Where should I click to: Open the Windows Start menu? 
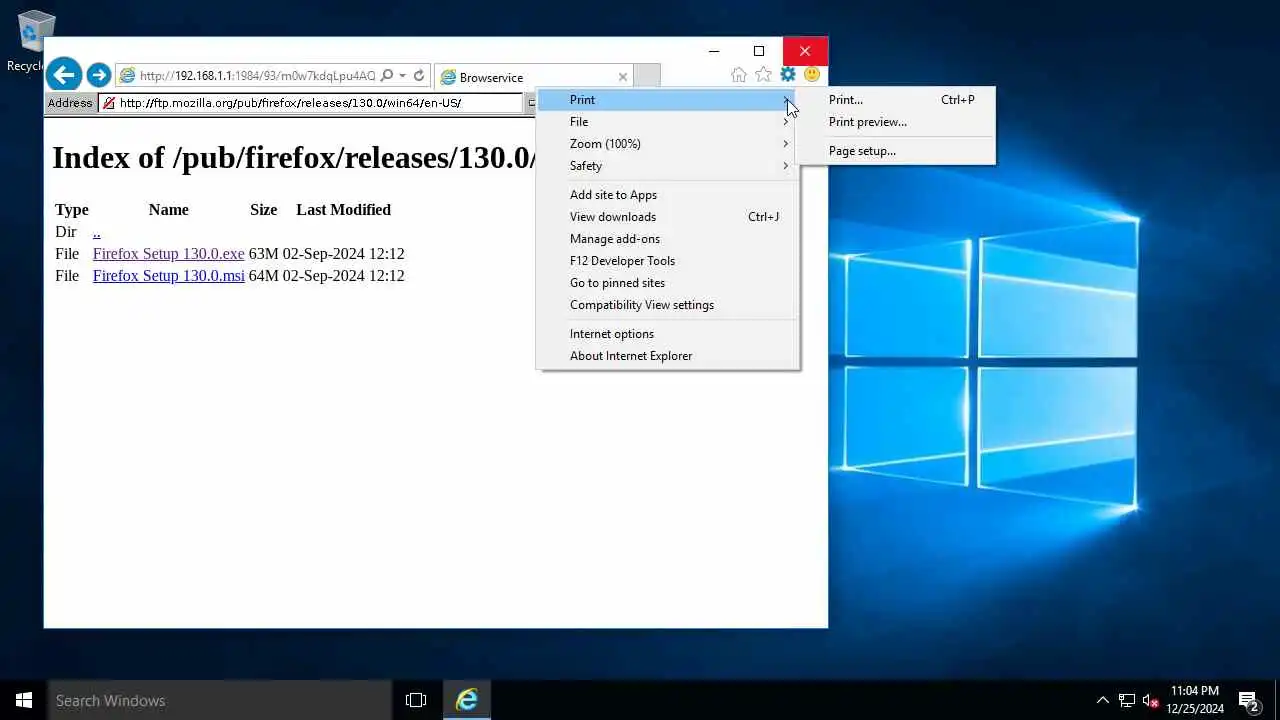[x=24, y=700]
